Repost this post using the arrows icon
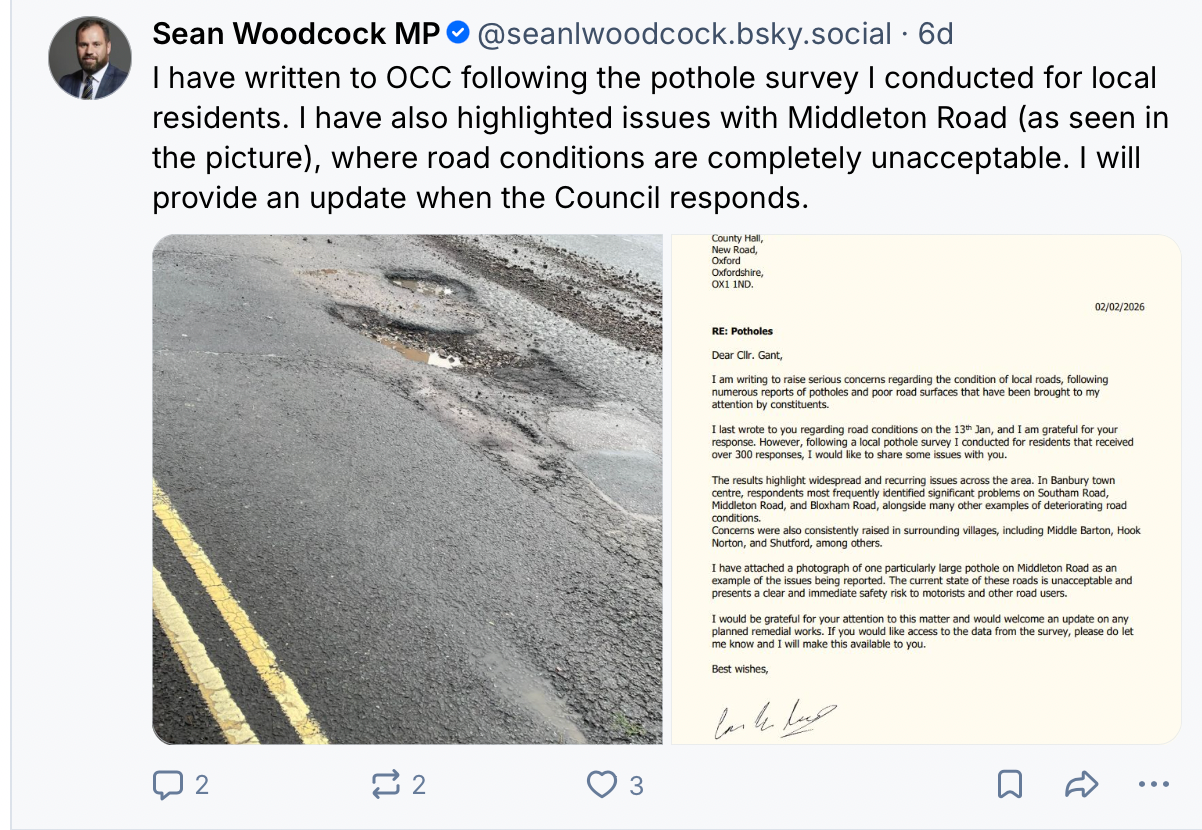This screenshot has height=830, width=1202. pos(385,785)
